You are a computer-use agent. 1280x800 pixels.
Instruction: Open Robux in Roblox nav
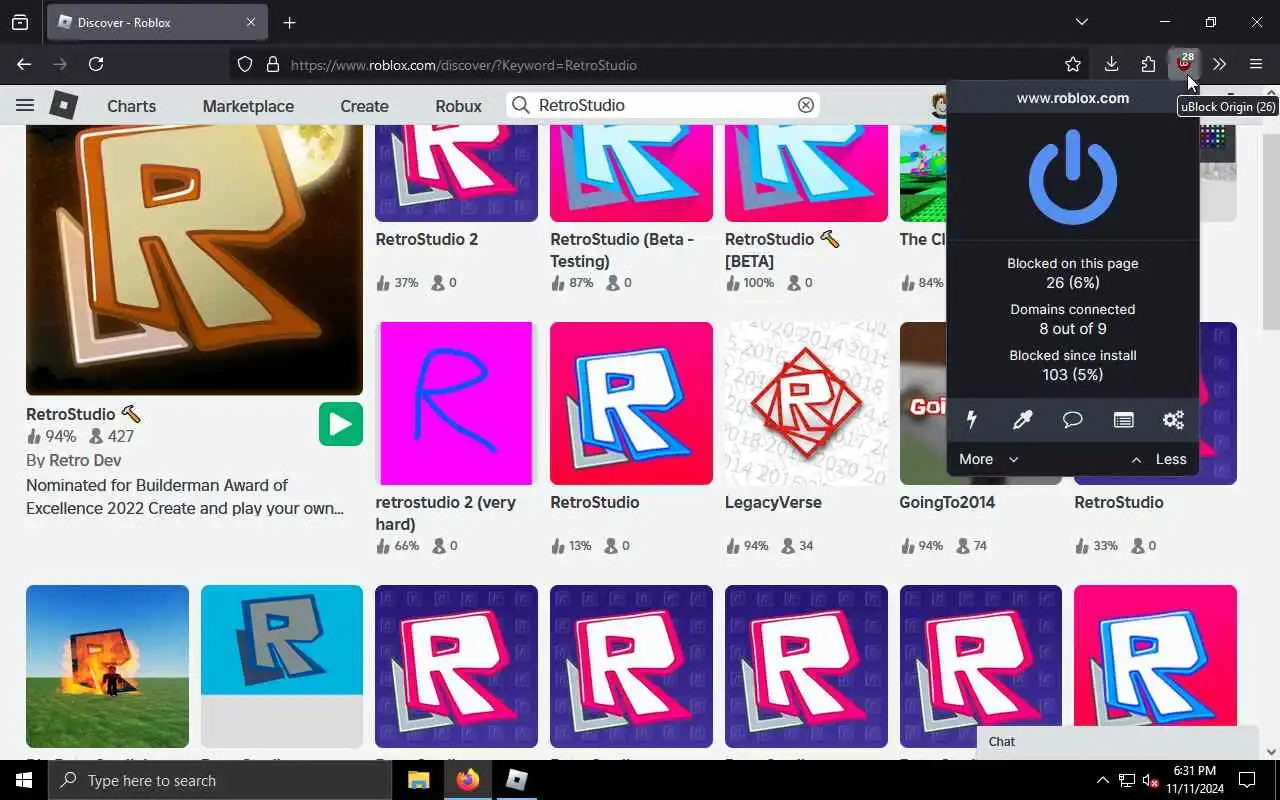tap(458, 106)
